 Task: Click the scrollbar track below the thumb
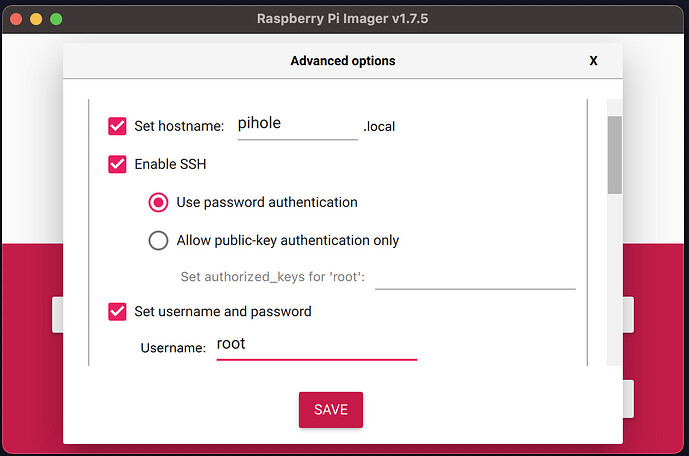click(614, 280)
